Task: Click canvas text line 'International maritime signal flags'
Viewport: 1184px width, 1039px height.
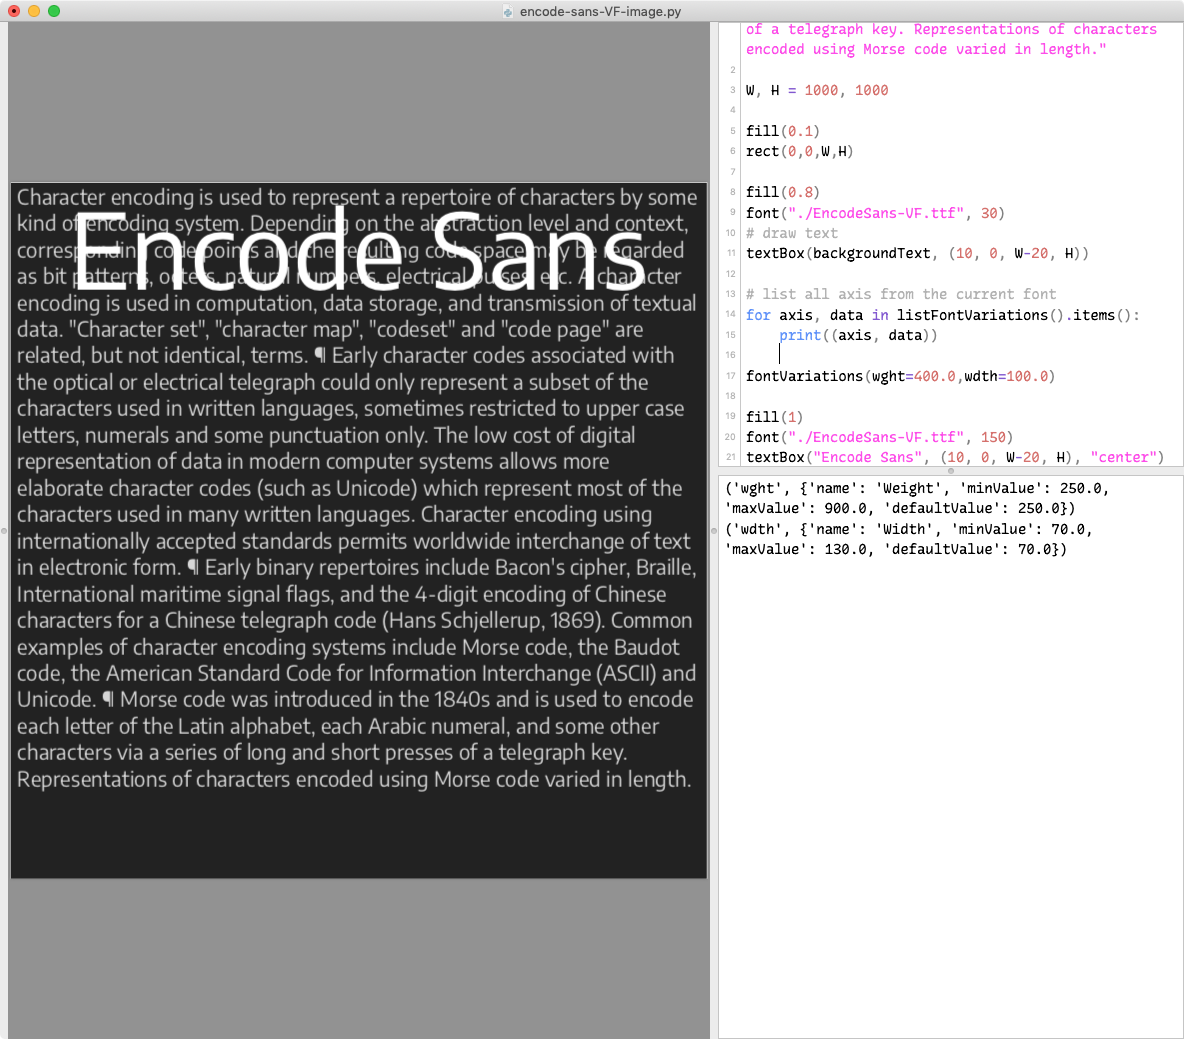Action: 341,594
